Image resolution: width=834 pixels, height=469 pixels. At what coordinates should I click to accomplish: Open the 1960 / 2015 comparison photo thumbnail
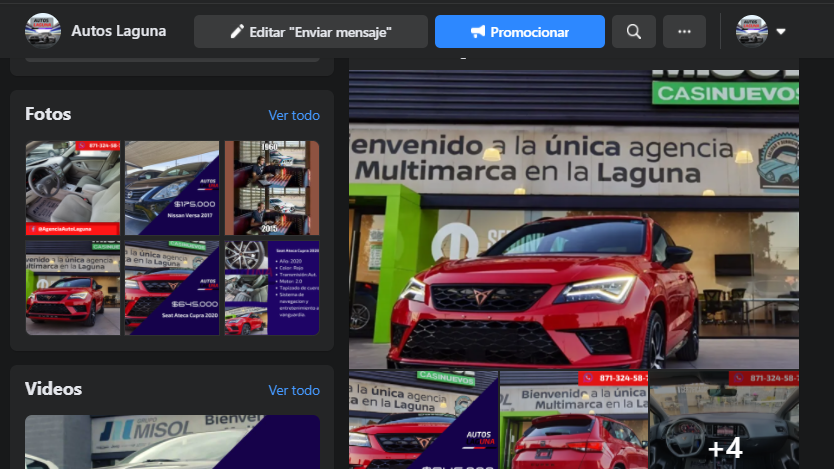[272, 188]
